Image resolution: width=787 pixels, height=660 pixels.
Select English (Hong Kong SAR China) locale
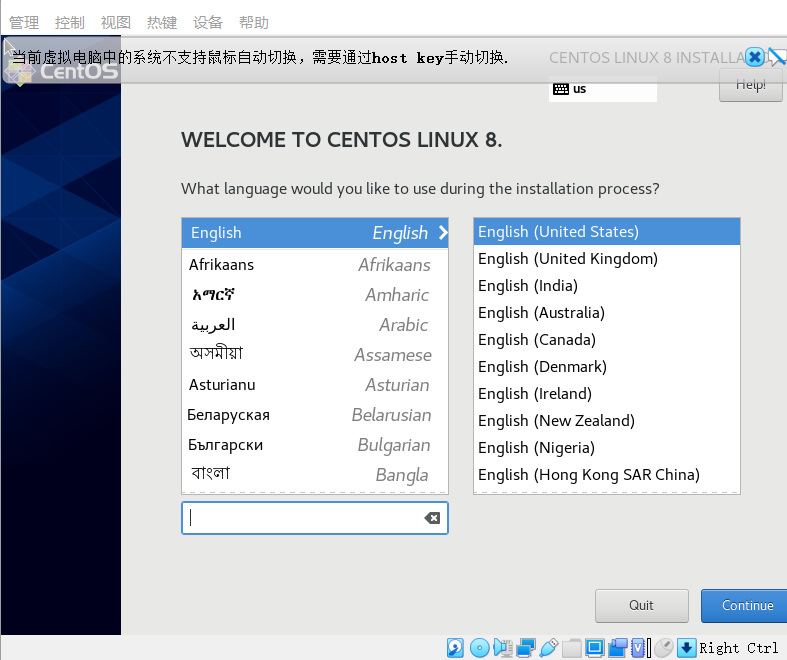[607, 475]
